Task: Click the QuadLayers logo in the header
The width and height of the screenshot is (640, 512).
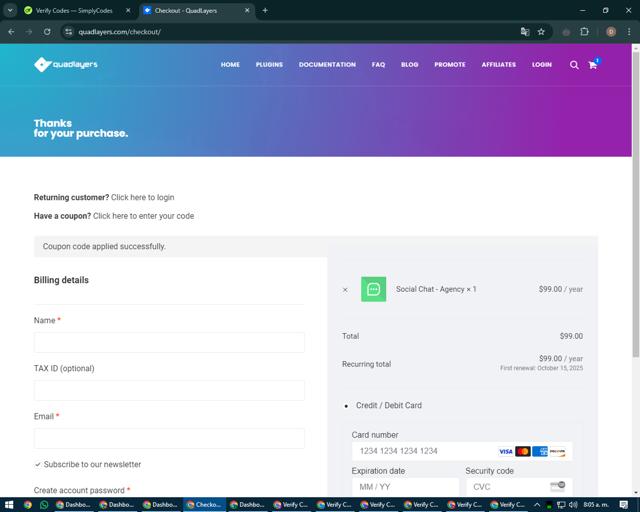Action: 66,65
